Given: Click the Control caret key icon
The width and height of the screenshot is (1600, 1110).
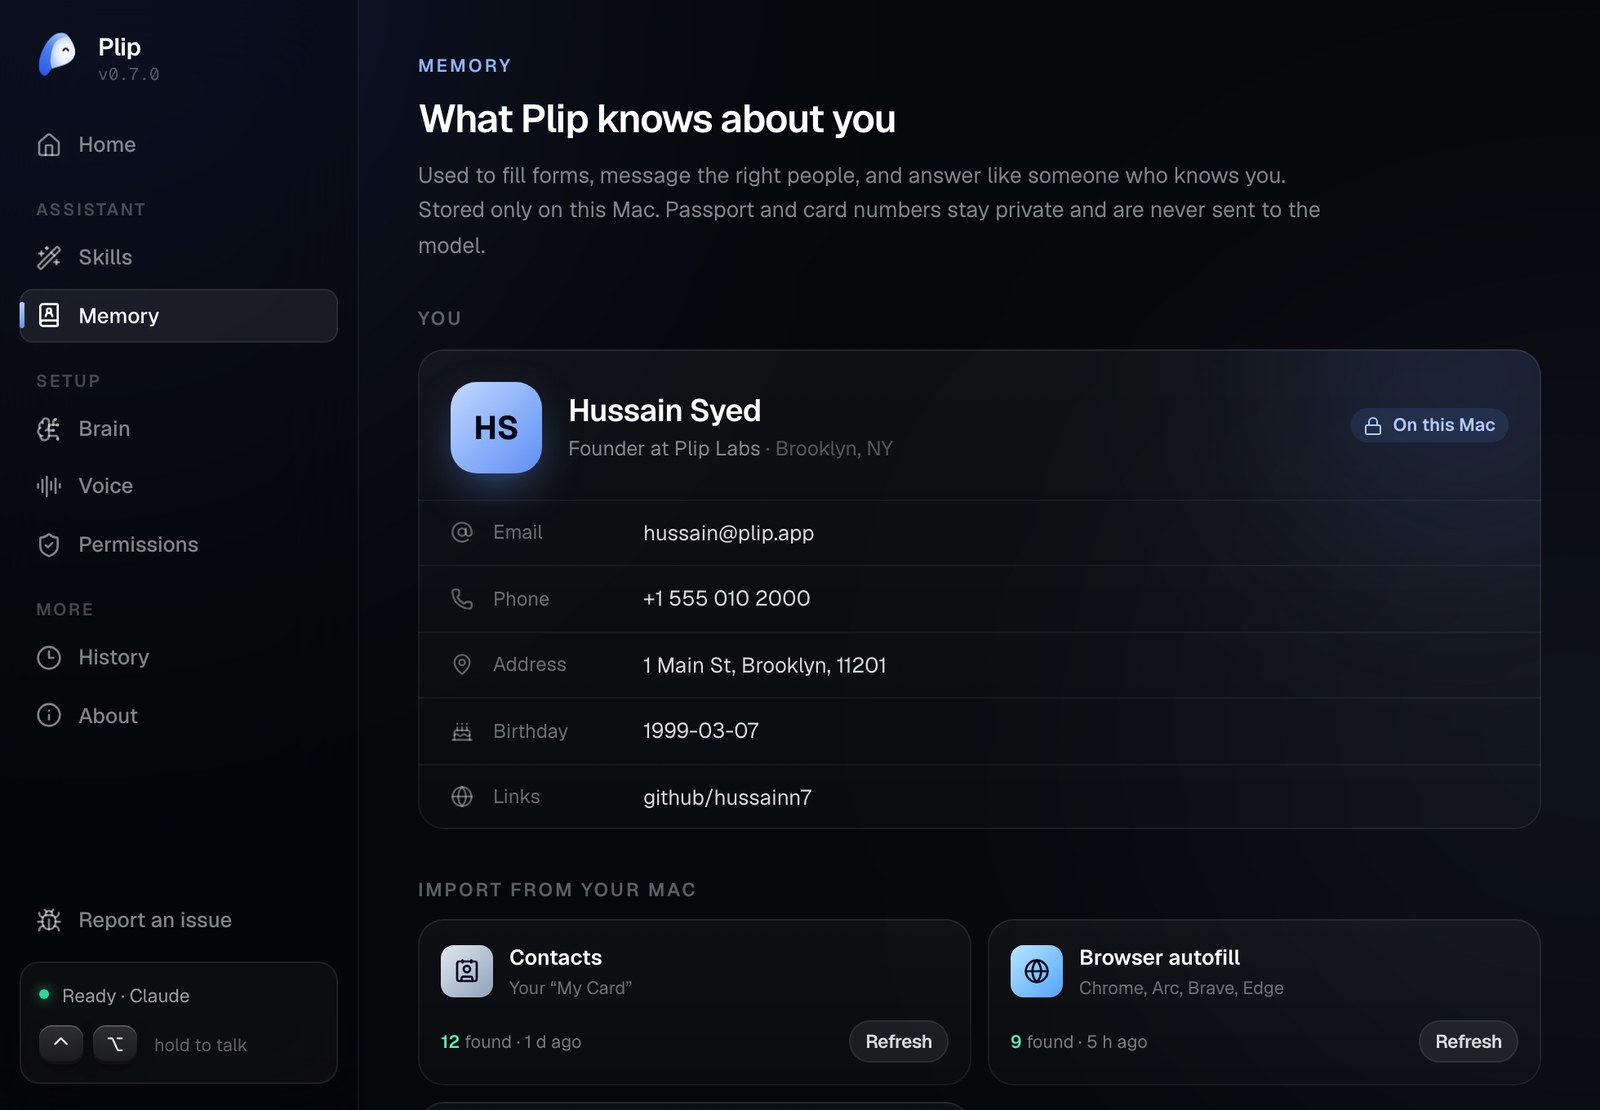Looking at the screenshot, I should click(x=61, y=1044).
